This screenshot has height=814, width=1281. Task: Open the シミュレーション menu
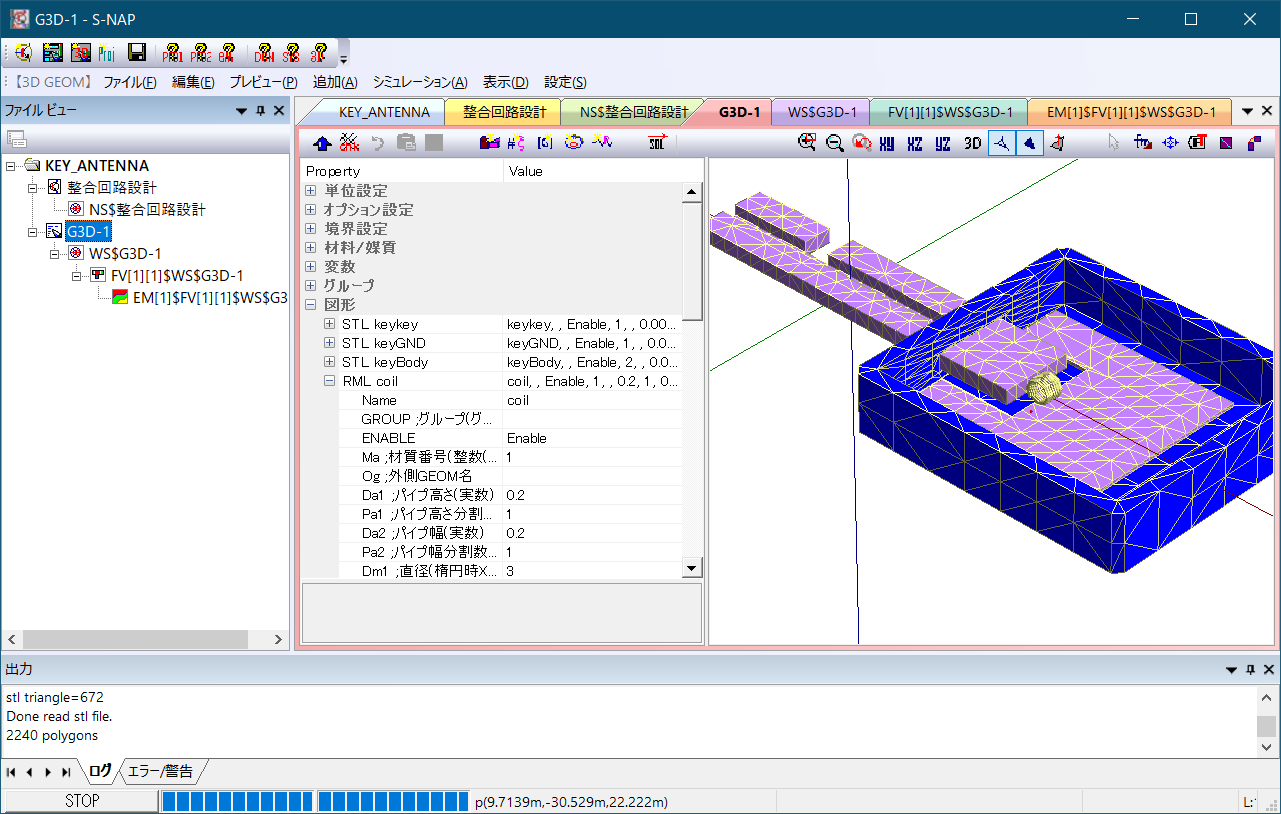tap(419, 82)
